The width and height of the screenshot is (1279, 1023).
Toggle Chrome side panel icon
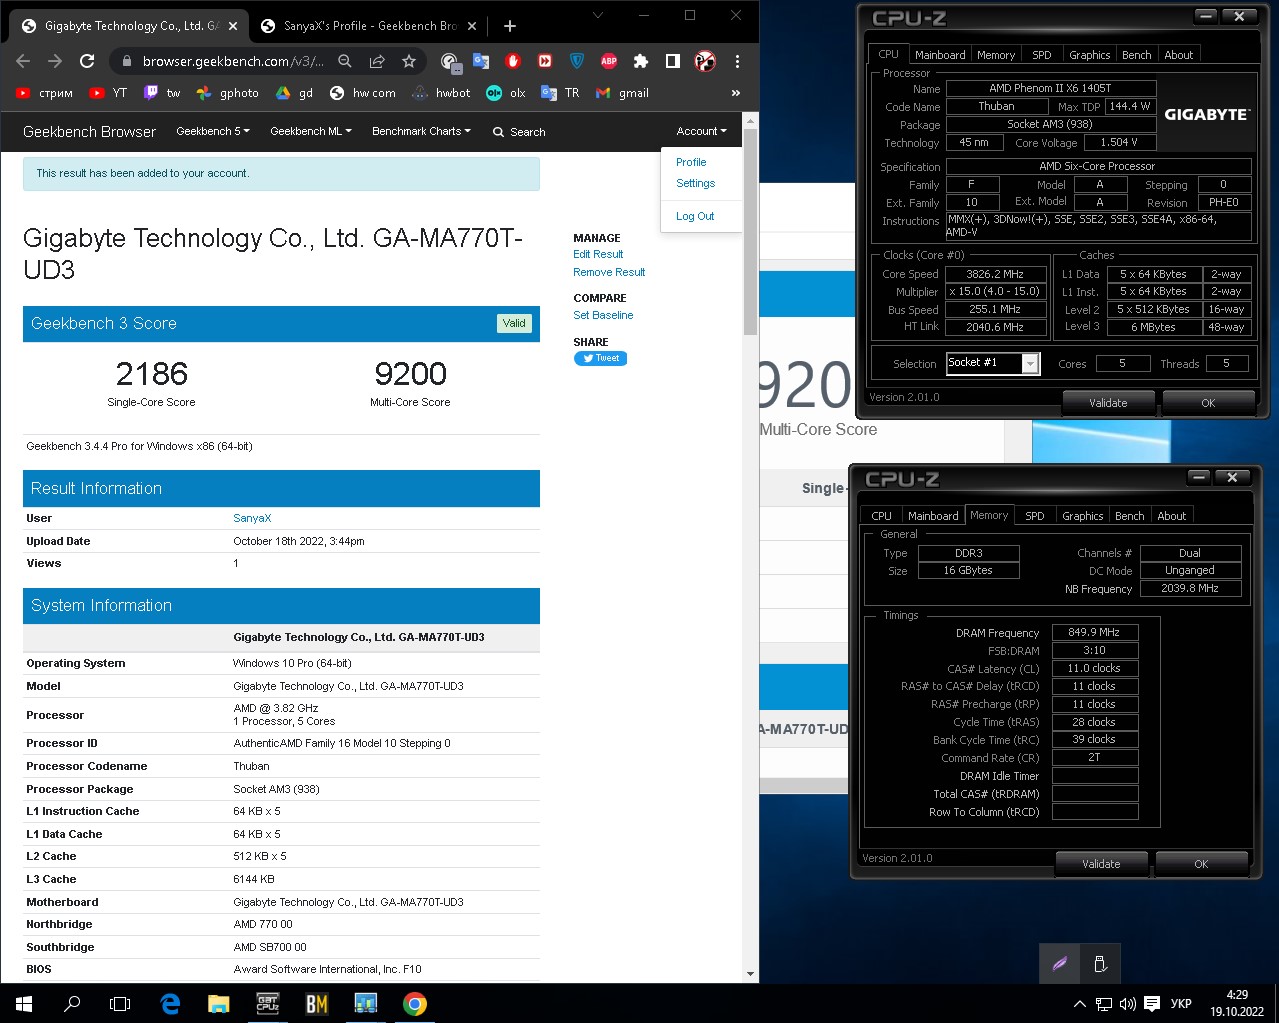tap(673, 61)
